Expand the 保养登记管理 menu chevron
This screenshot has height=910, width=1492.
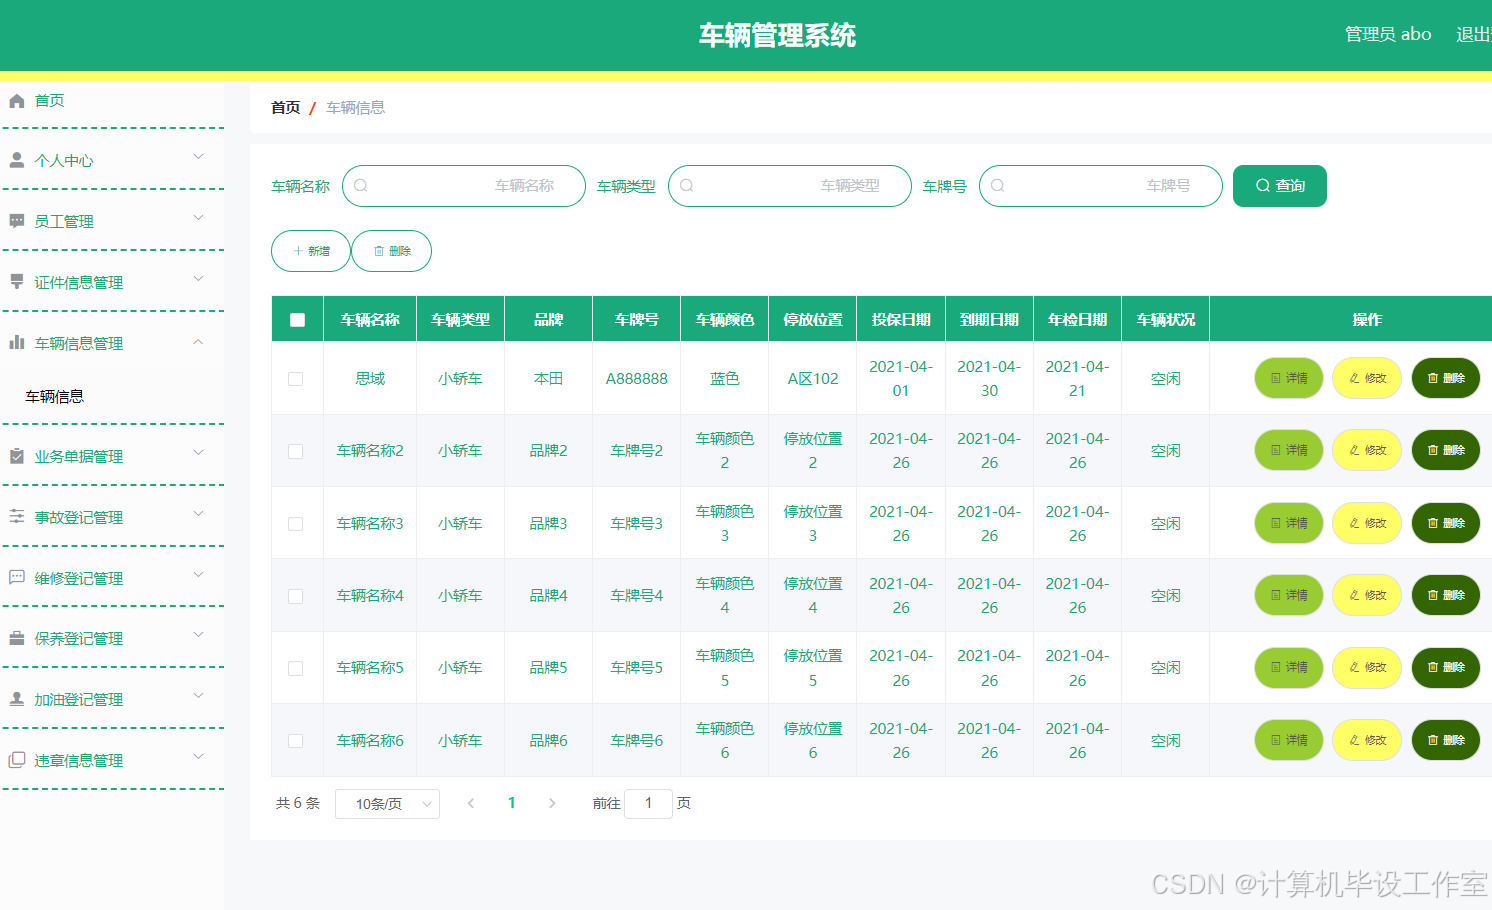(198, 634)
